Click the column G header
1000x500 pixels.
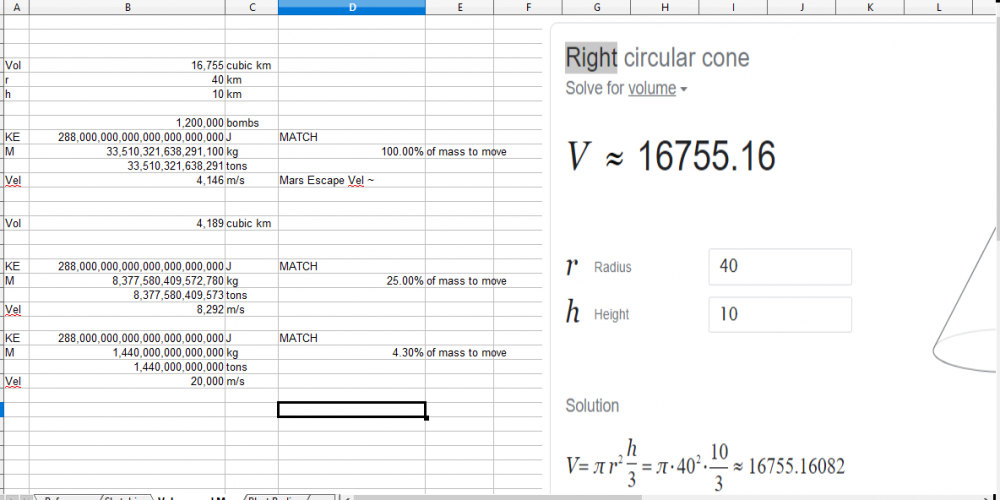(596, 7)
